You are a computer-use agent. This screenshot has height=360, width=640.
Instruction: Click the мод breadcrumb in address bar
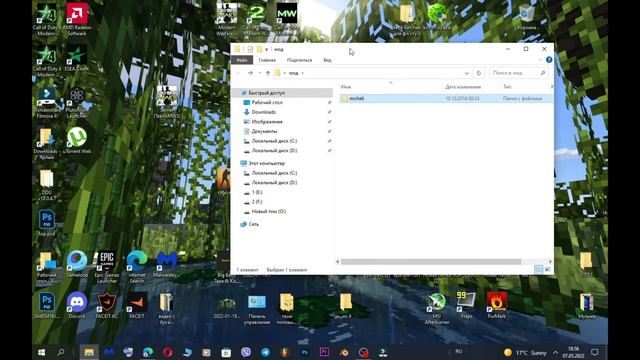(293, 73)
